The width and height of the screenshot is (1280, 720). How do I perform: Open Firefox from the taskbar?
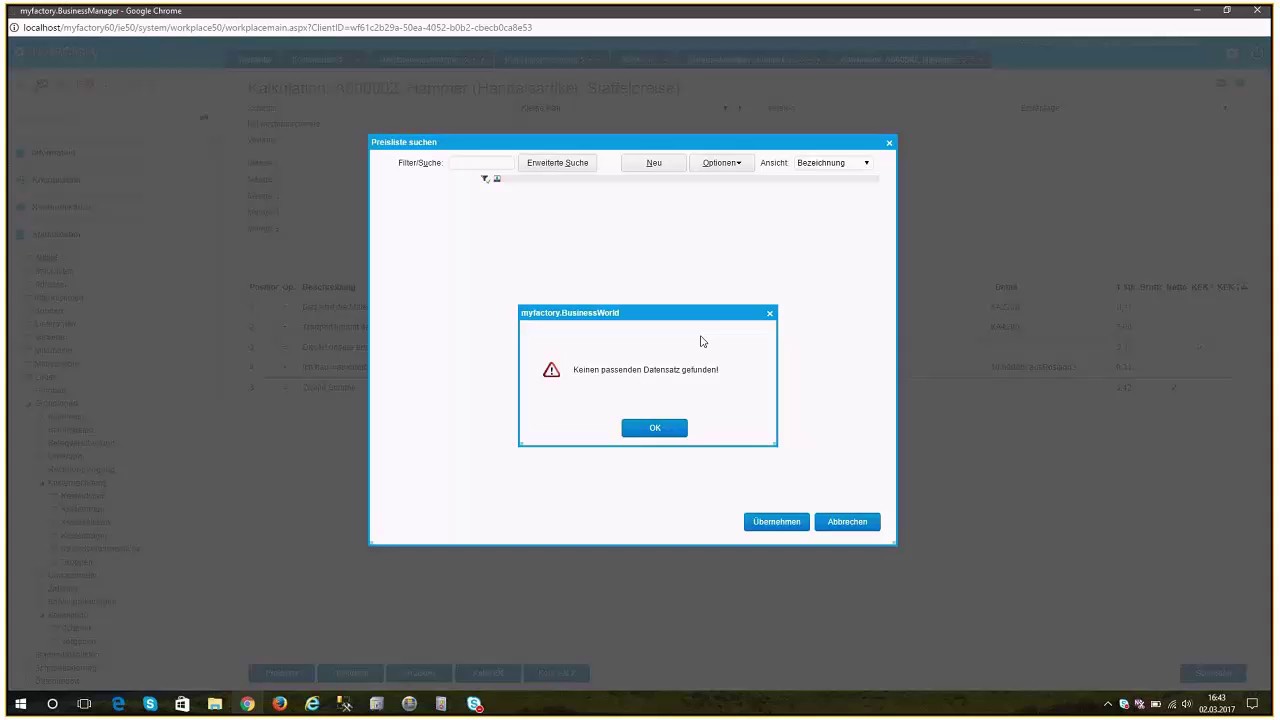[x=279, y=704]
